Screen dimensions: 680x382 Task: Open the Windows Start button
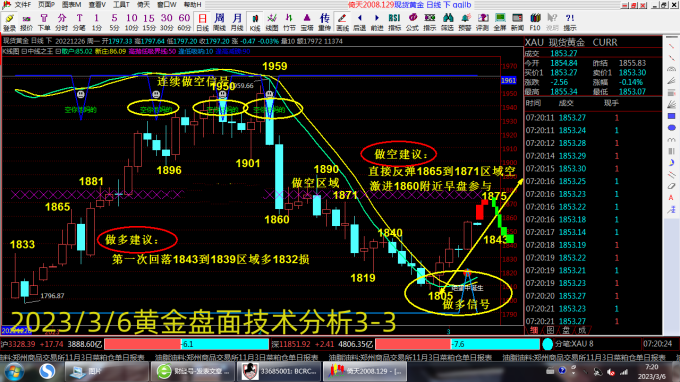14,372
